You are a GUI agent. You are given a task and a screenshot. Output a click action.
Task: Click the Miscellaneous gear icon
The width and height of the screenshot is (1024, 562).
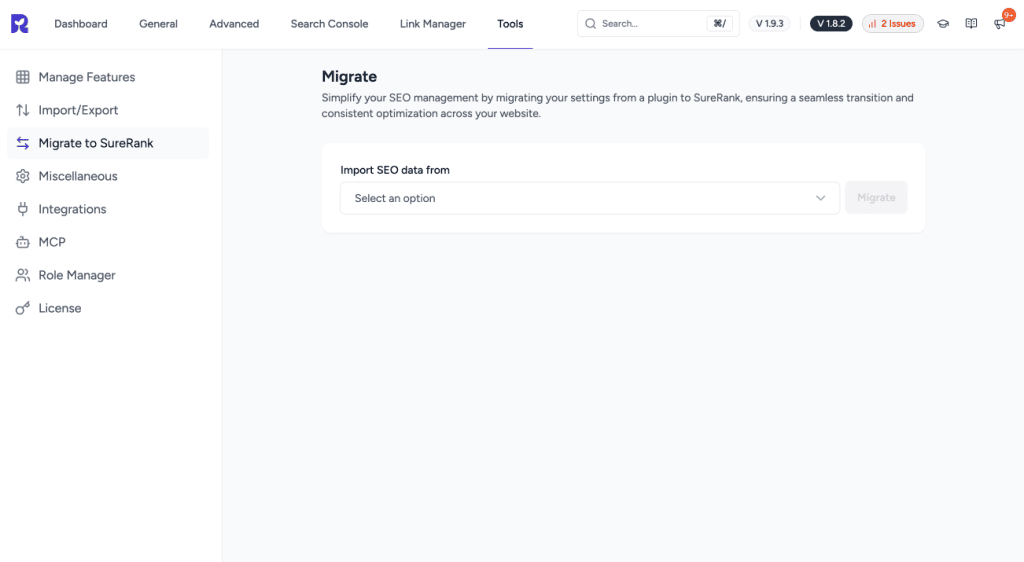pos(23,176)
